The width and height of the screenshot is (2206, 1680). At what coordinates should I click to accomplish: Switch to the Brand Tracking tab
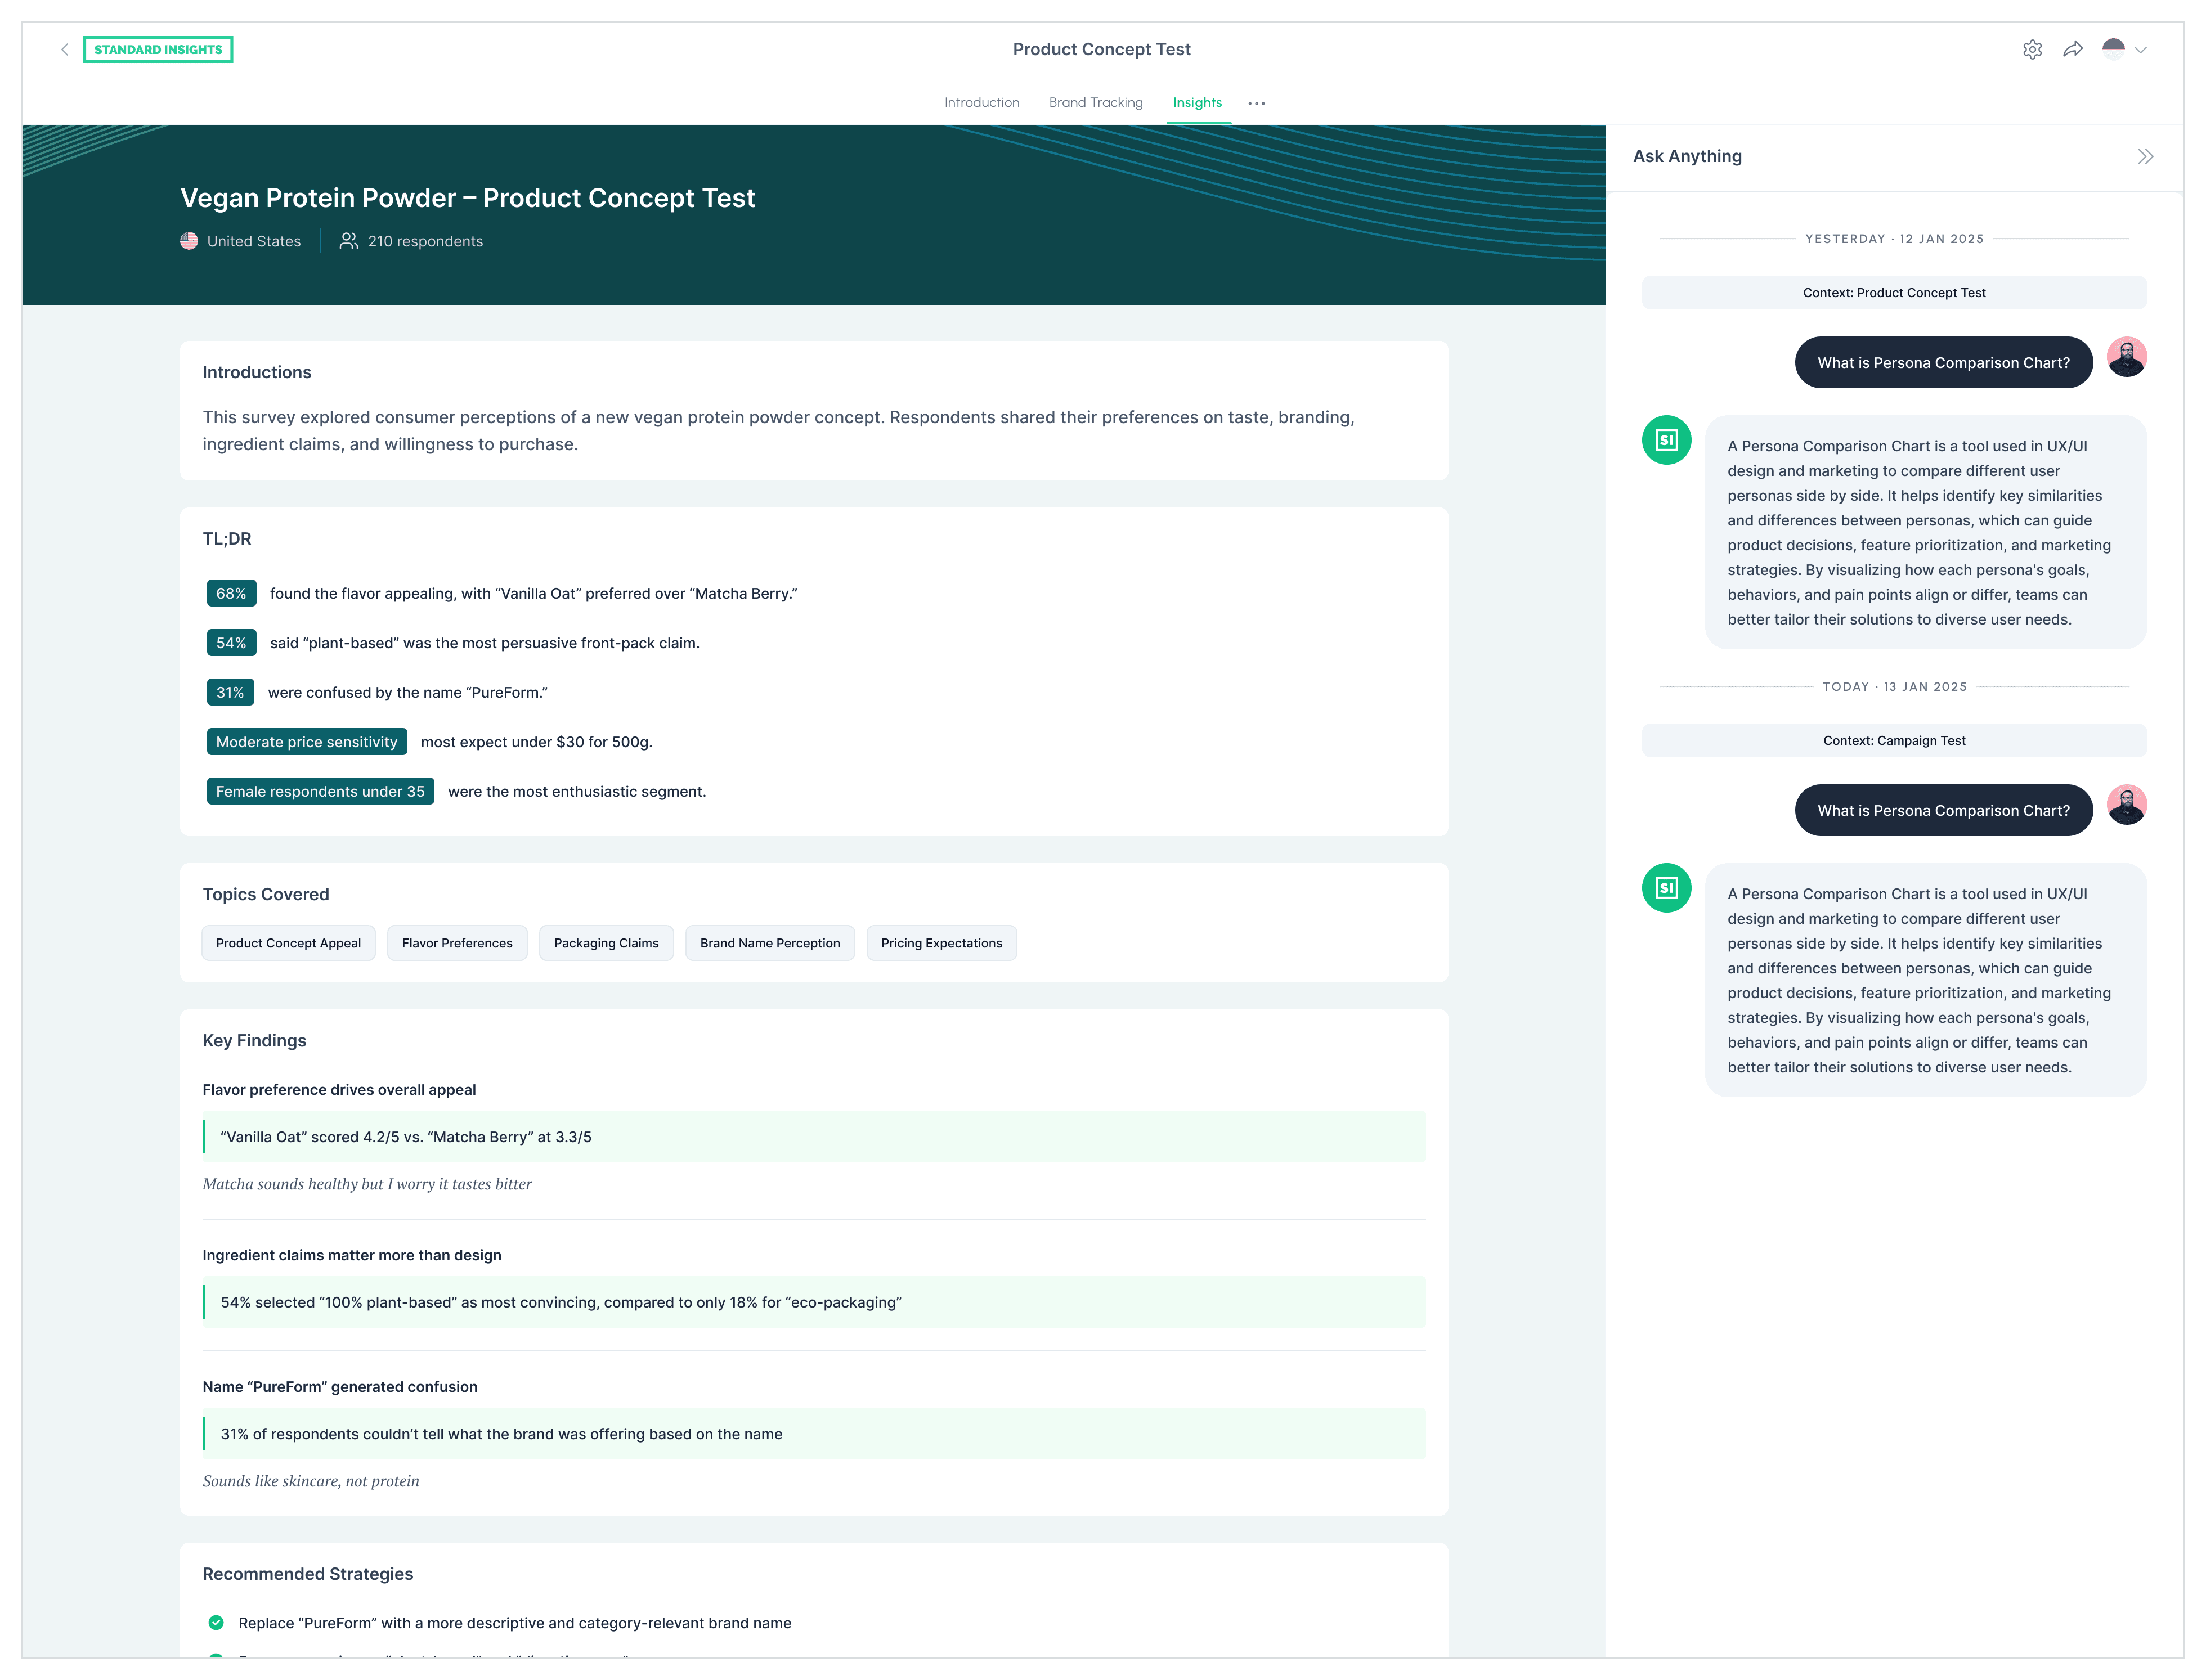click(1095, 102)
